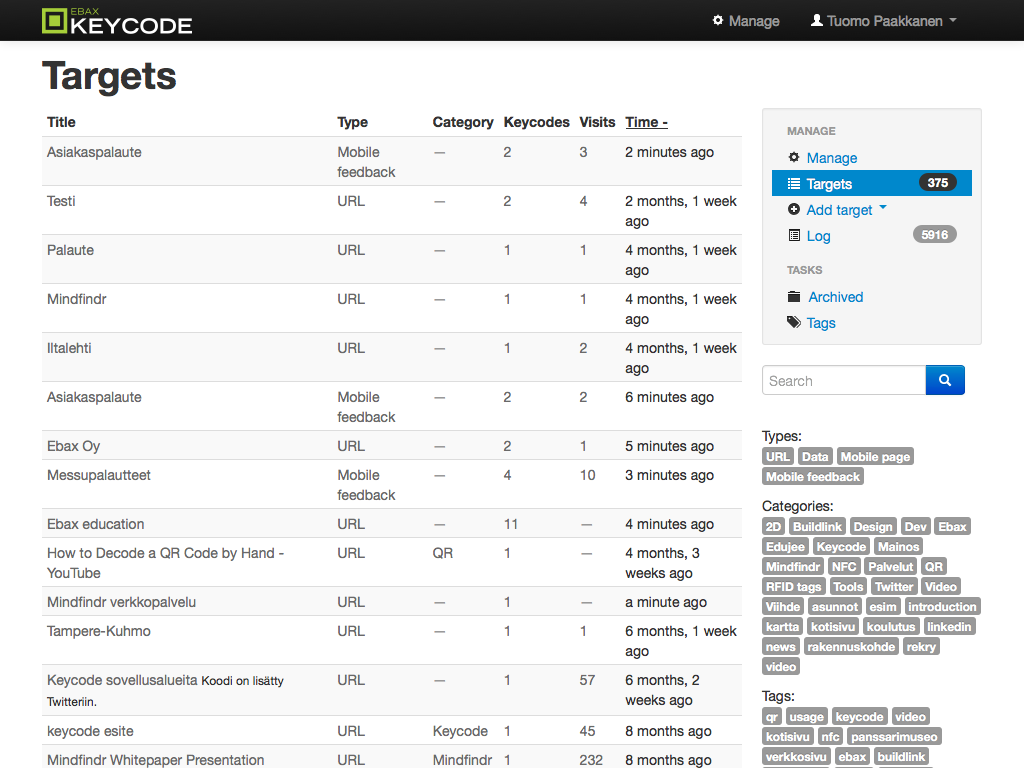Select the koulutus category badge
Viewport: 1024px width, 768px height.
pyautogui.click(x=891, y=627)
